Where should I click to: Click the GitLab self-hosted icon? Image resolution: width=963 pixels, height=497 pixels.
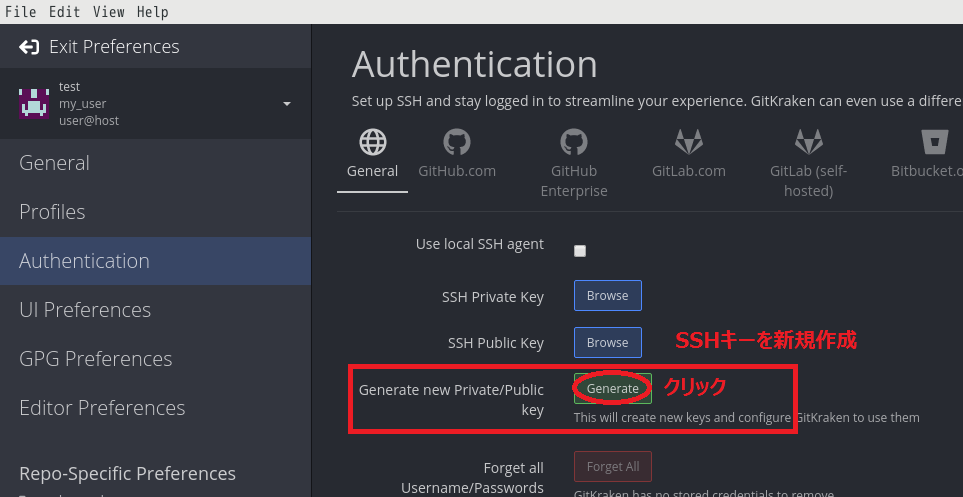click(808, 142)
